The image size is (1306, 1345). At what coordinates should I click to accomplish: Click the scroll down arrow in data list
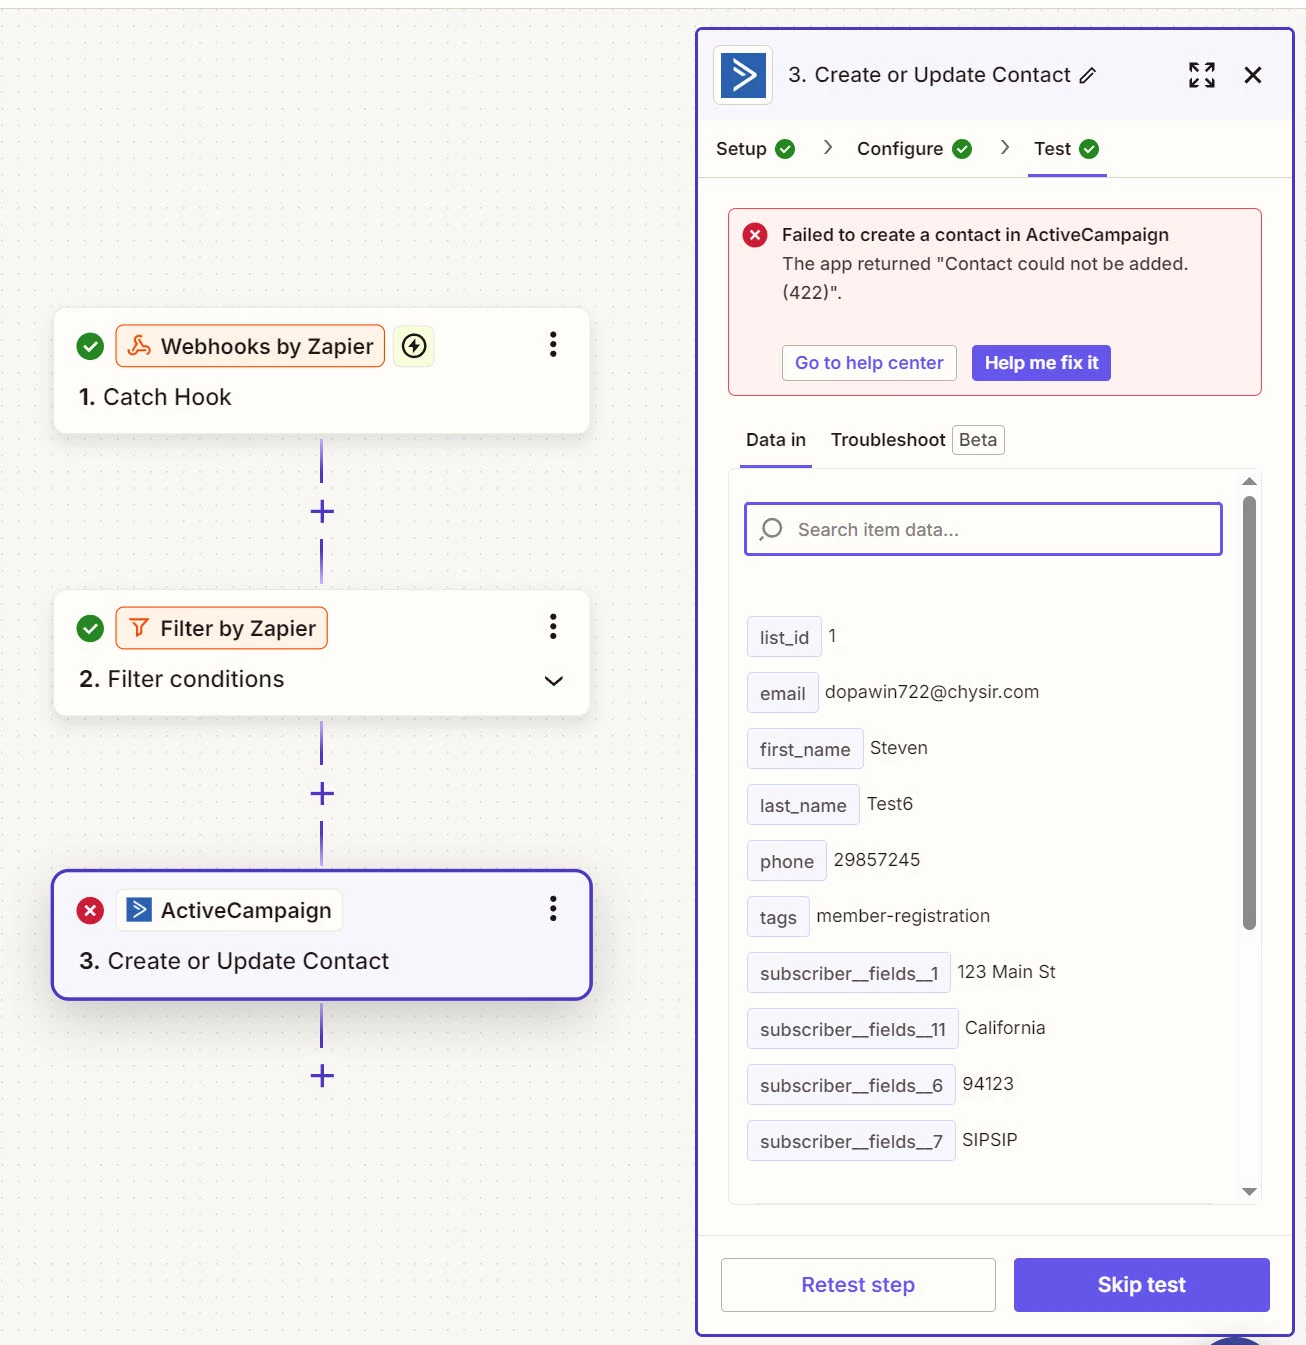click(1249, 1191)
